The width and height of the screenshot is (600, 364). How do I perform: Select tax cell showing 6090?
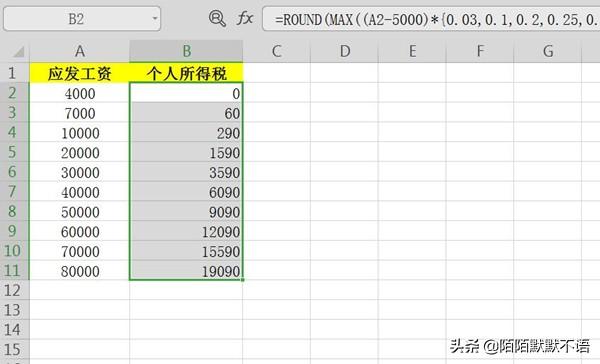[x=186, y=192]
